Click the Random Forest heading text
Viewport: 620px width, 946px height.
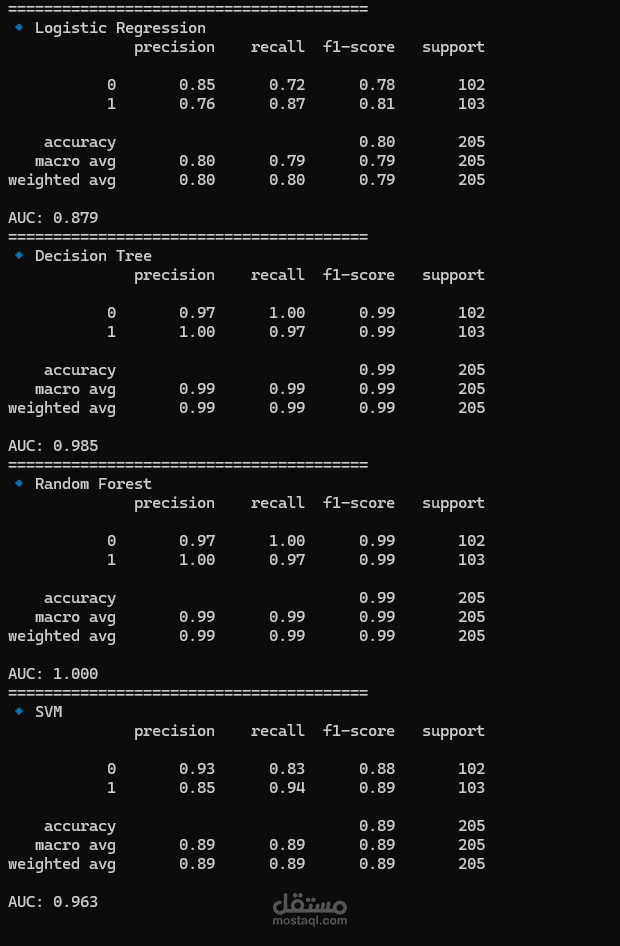tap(93, 484)
